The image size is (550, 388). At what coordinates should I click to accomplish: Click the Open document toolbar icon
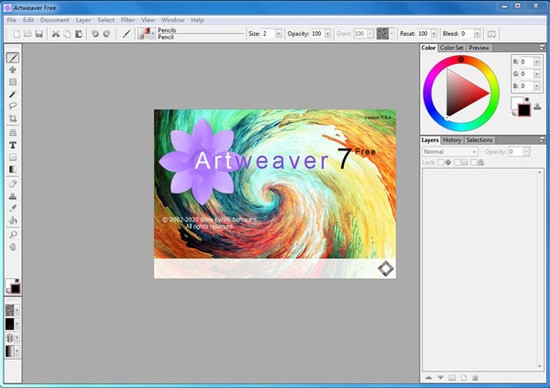click(28, 34)
